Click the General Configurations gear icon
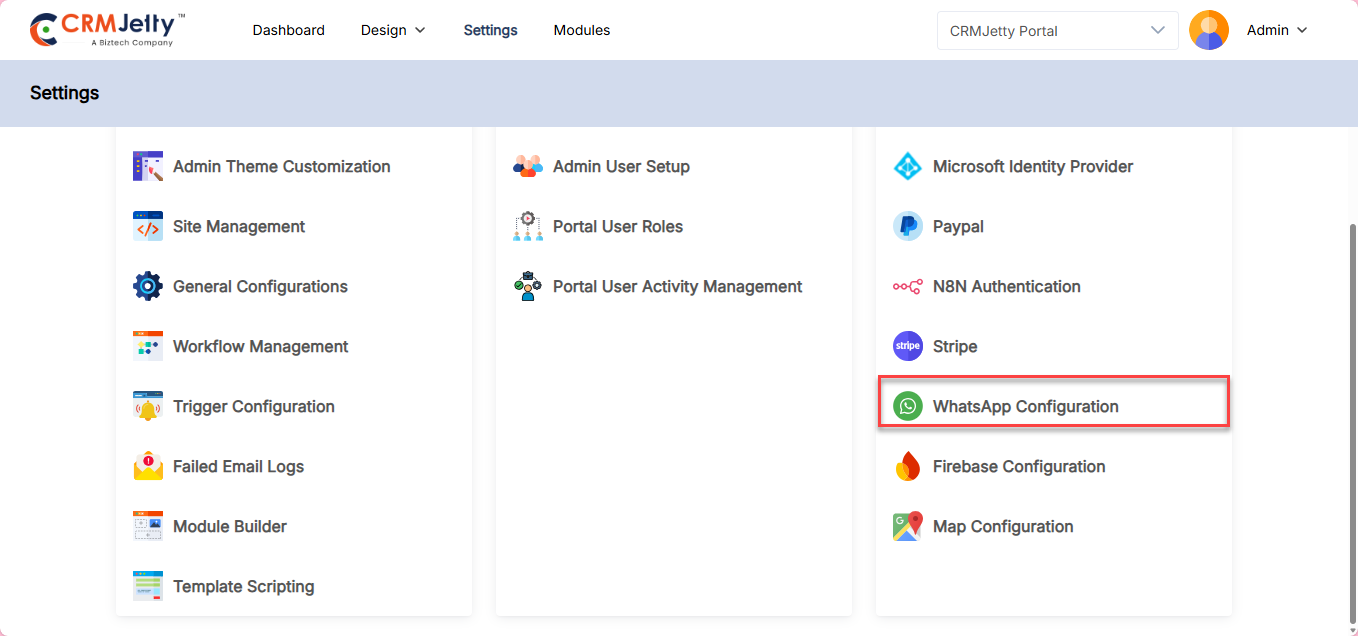This screenshot has width=1358, height=636. [148, 286]
